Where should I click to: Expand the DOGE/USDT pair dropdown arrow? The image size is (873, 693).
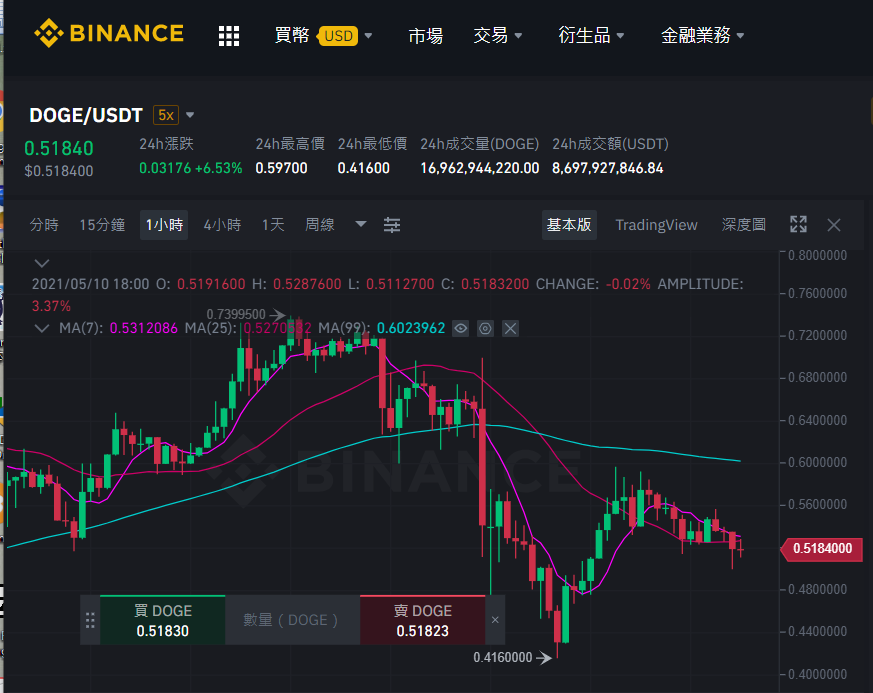[x=190, y=115]
